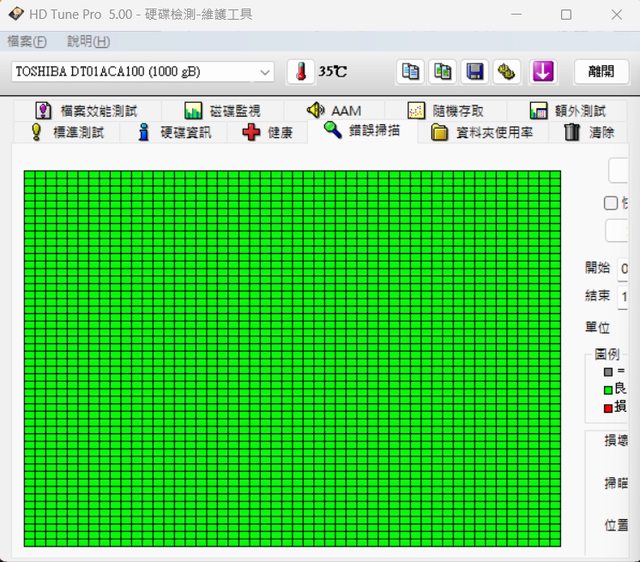This screenshot has width=640, height=562.
Task: Open the 磁碟監視 disk monitor tab
Action: click(222, 110)
